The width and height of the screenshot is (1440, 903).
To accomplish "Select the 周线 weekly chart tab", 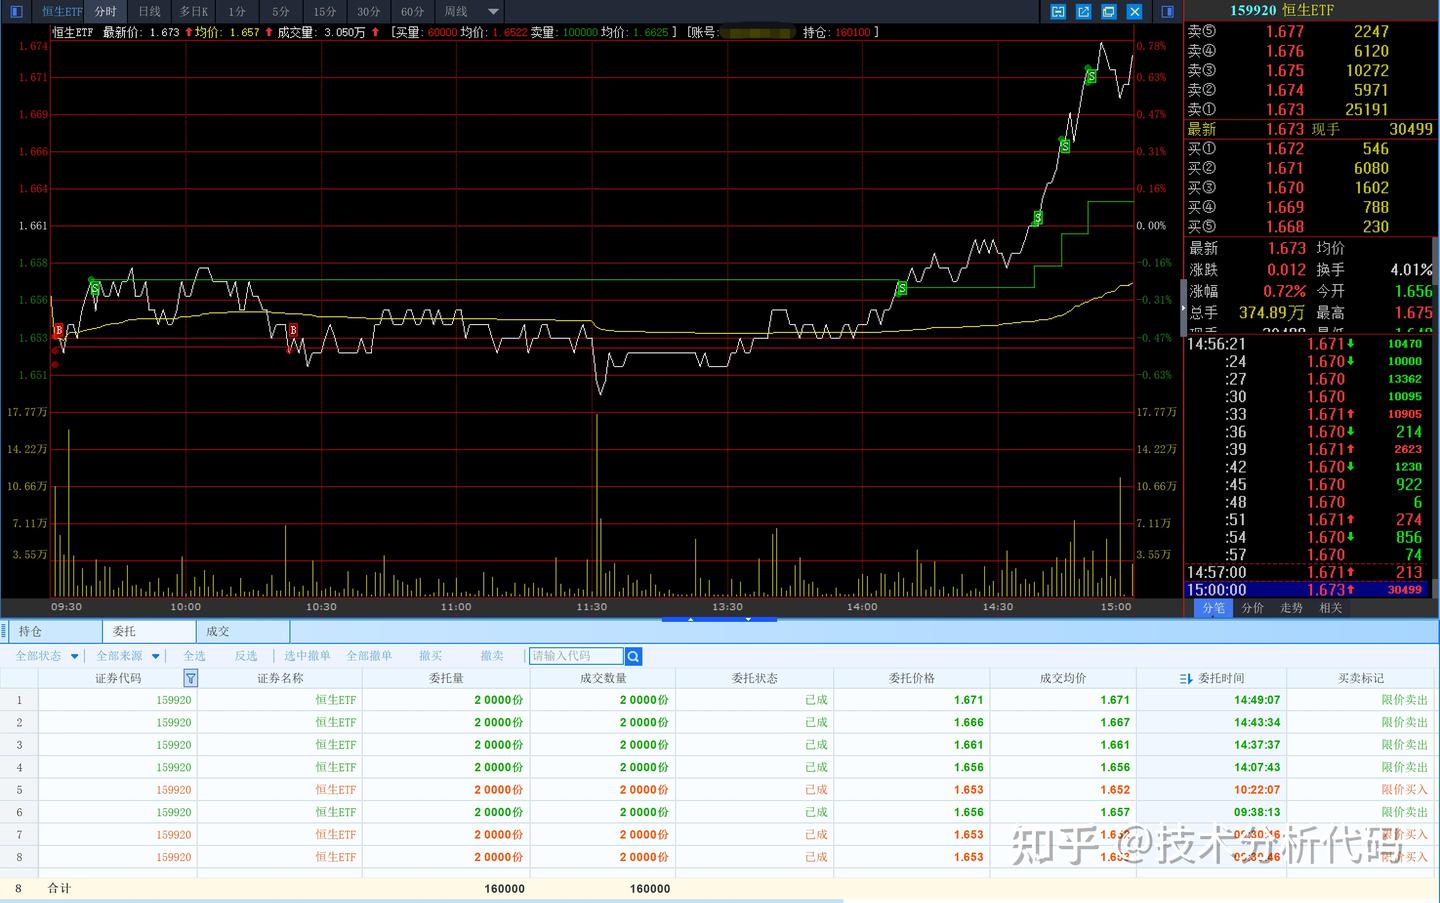I will click(x=456, y=11).
